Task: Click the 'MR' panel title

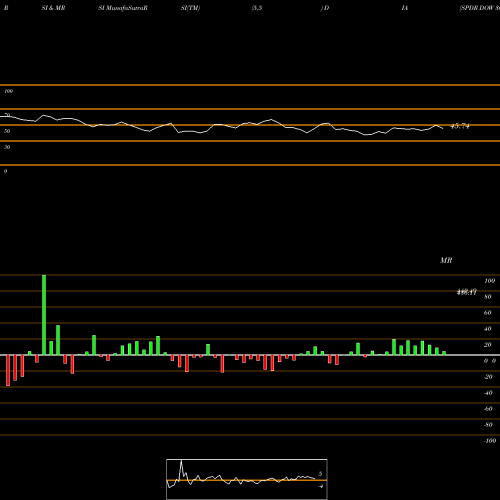Action: [x=446, y=260]
